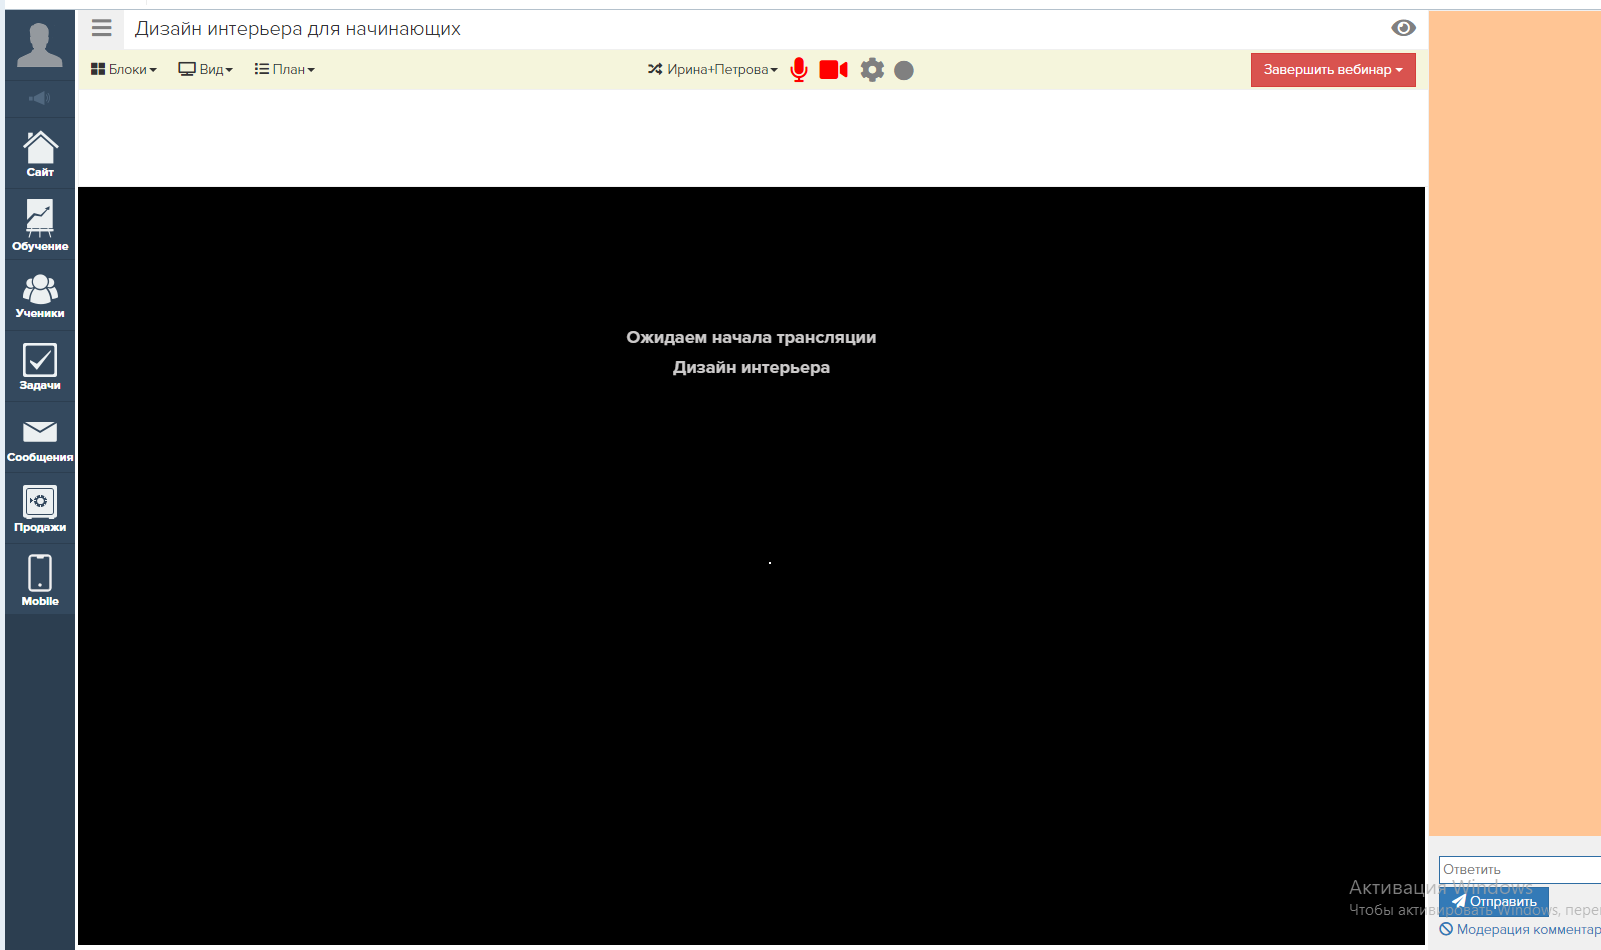Viewport: 1601px width, 950px height.
Task: Toggle the eye visibility icon
Action: 1403,28
